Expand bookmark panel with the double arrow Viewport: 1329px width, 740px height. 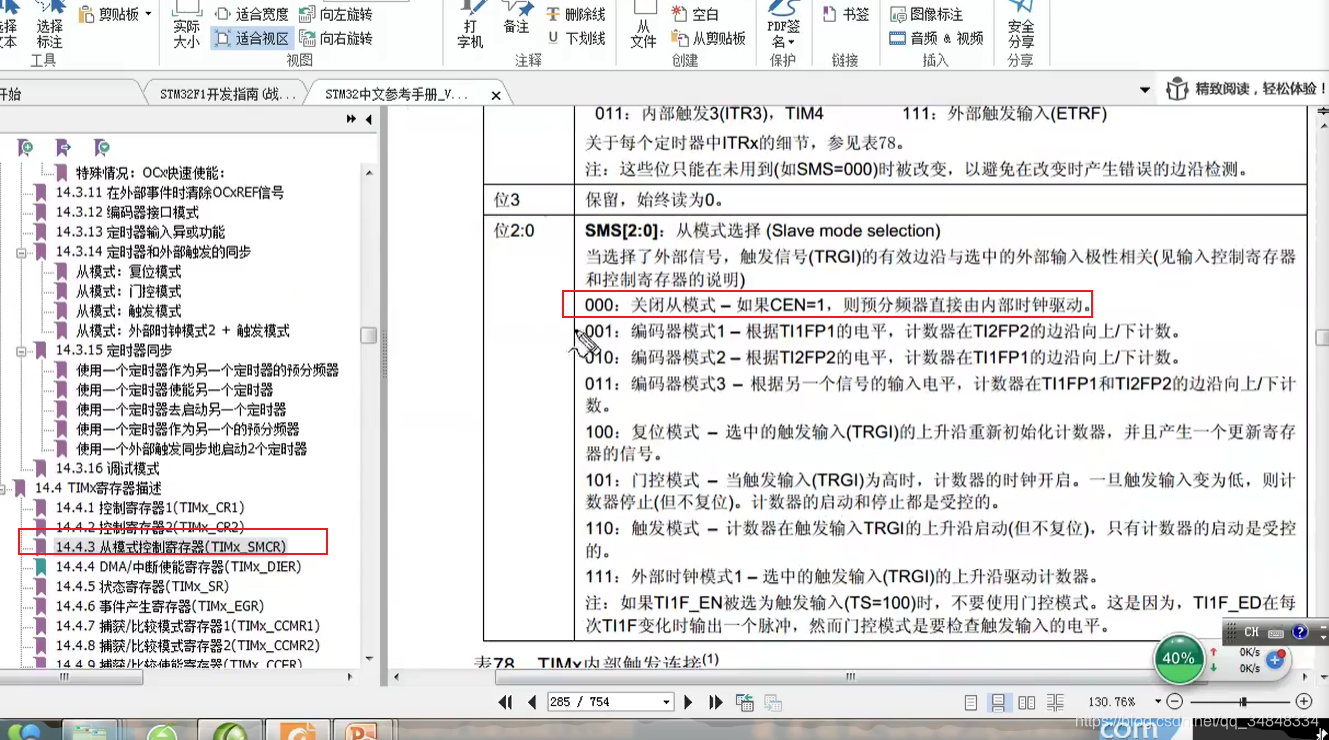coord(351,119)
